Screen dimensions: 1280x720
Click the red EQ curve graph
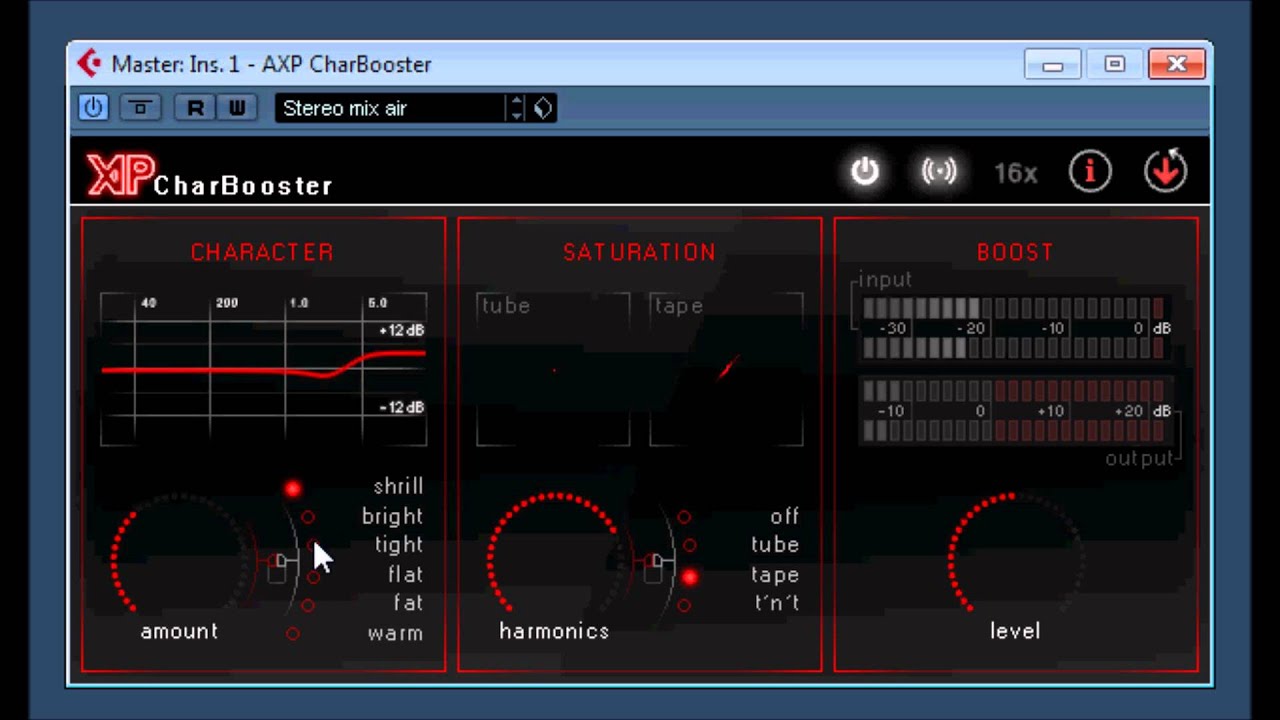click(264, 369)
